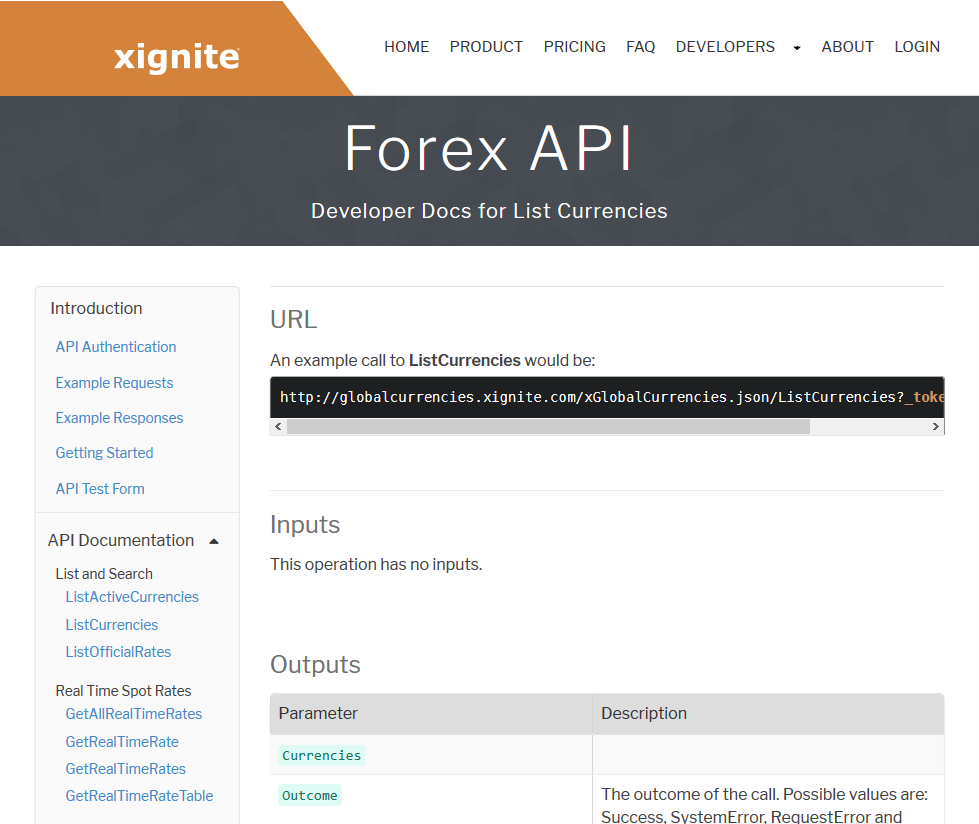Select the GetRealTimeRate link
The height and width of the screenshot is (824, 979).
point(122,742)
